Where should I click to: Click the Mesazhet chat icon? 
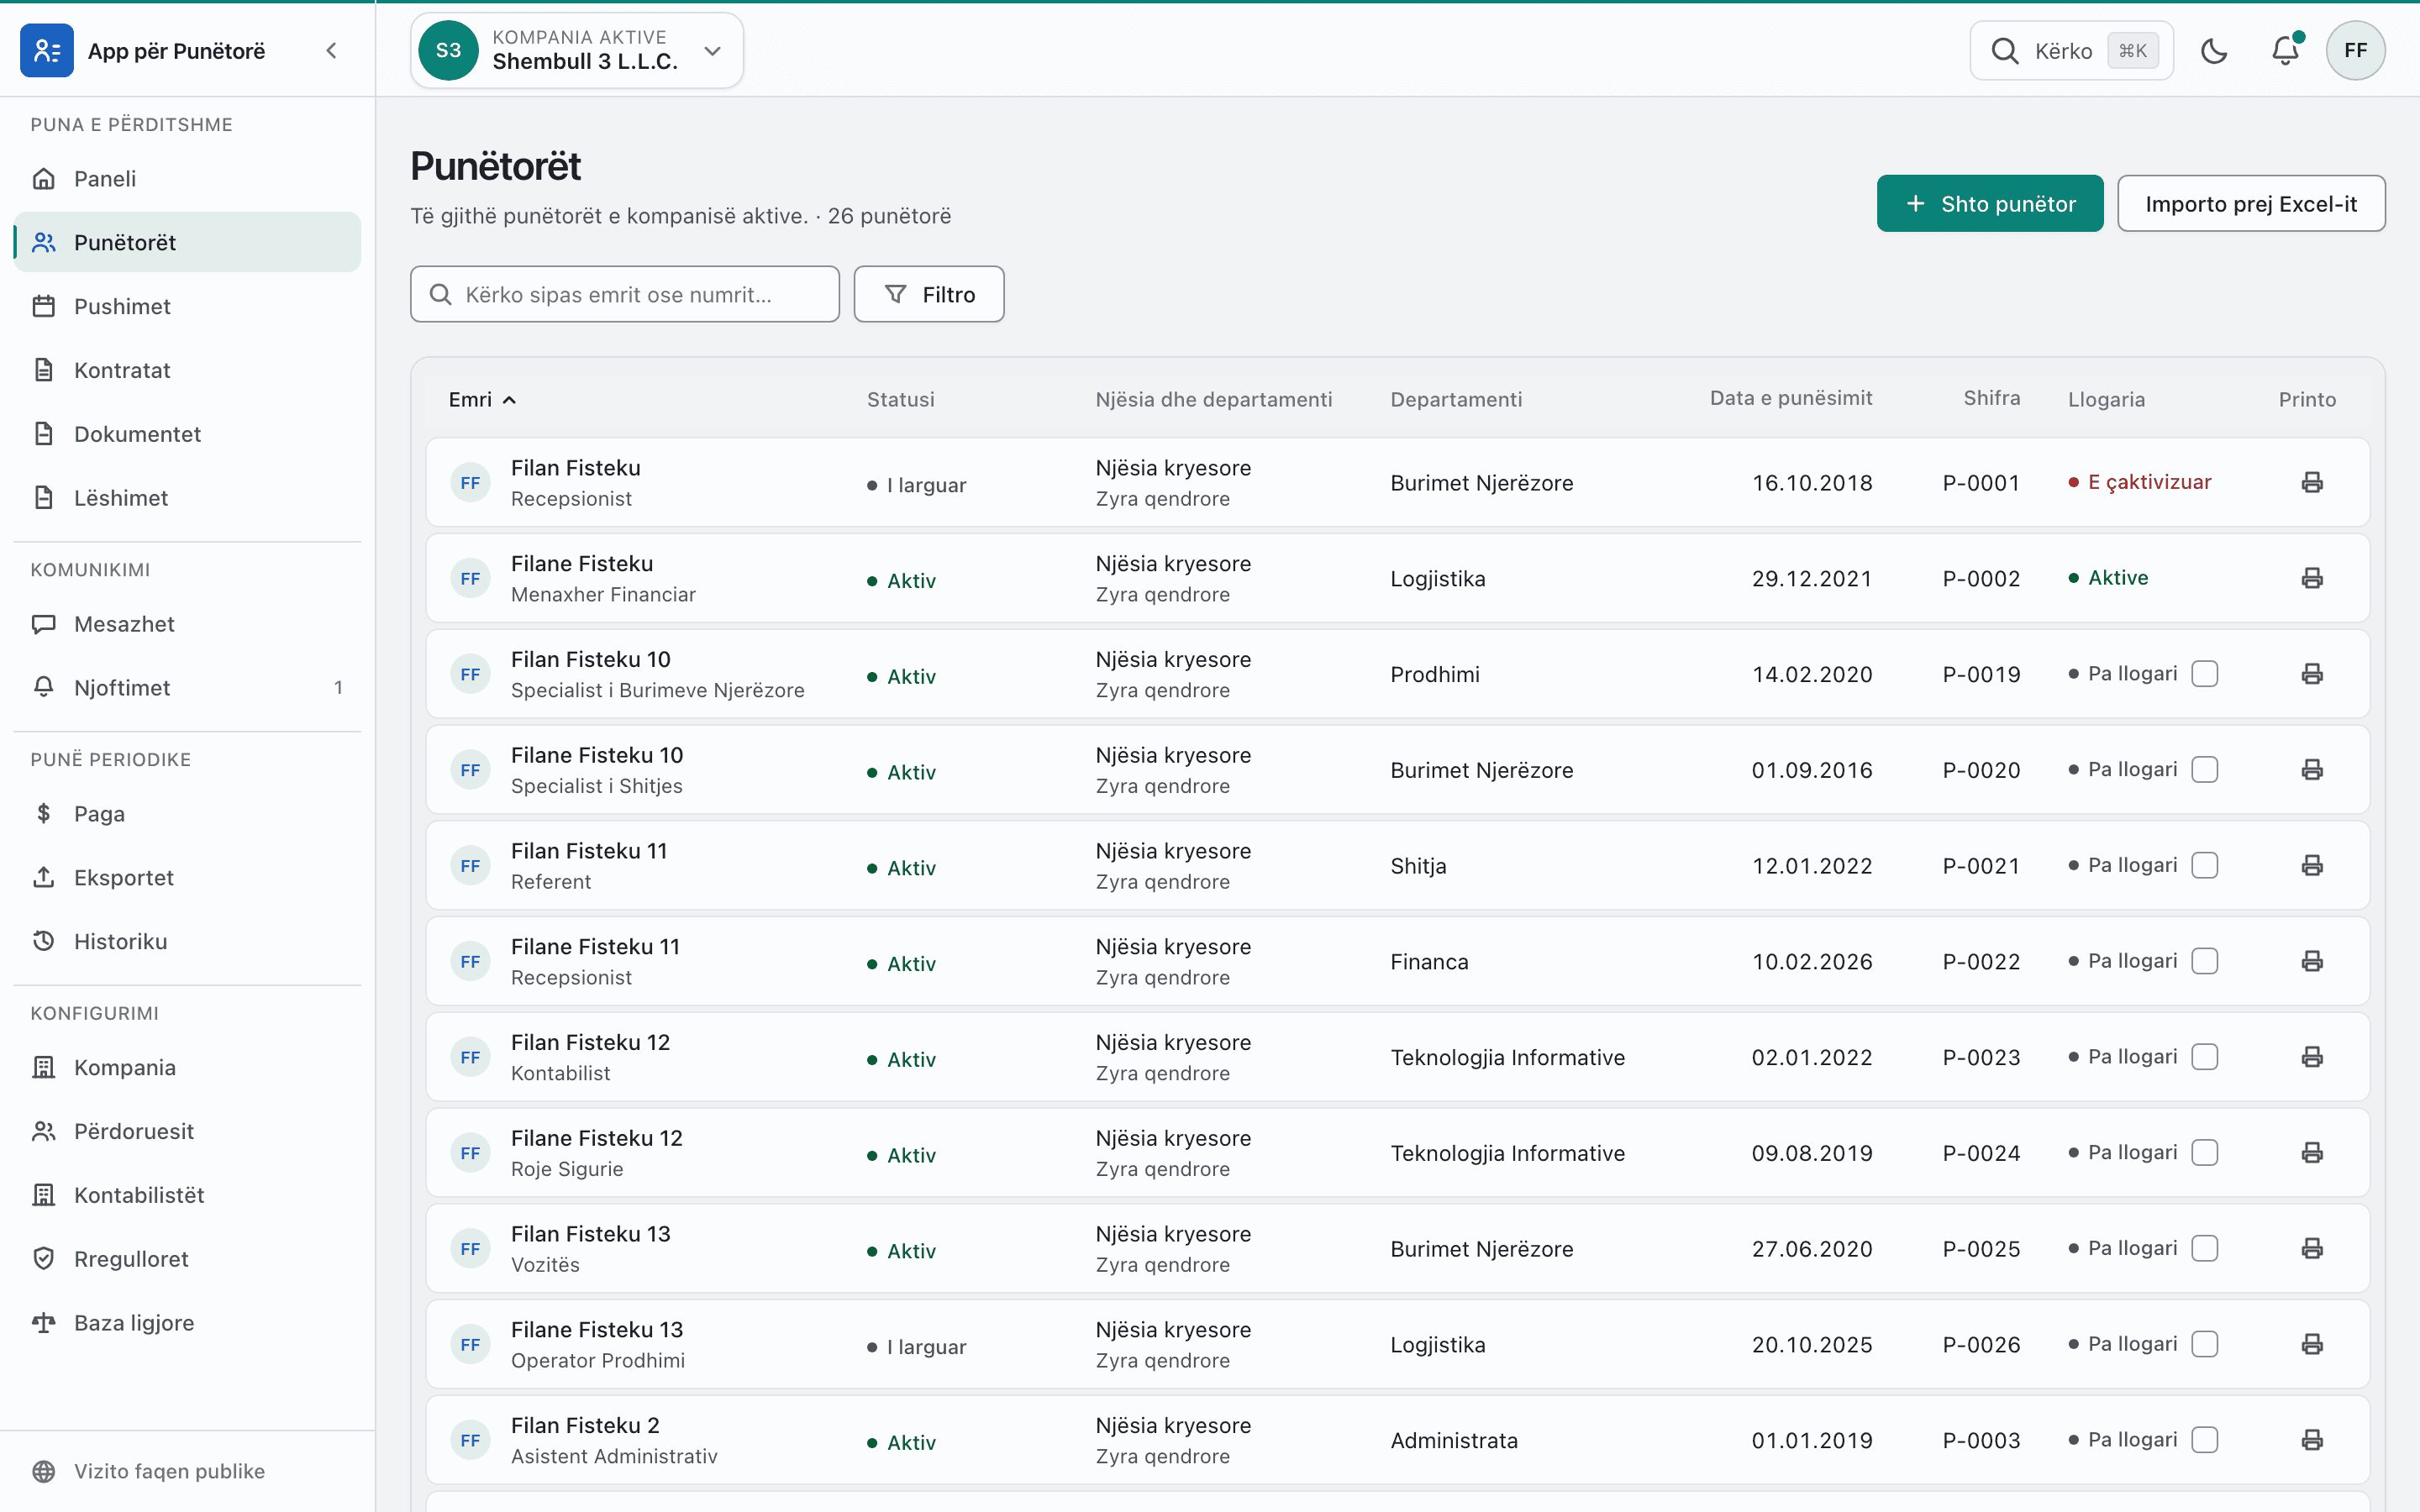coord(44,624)
